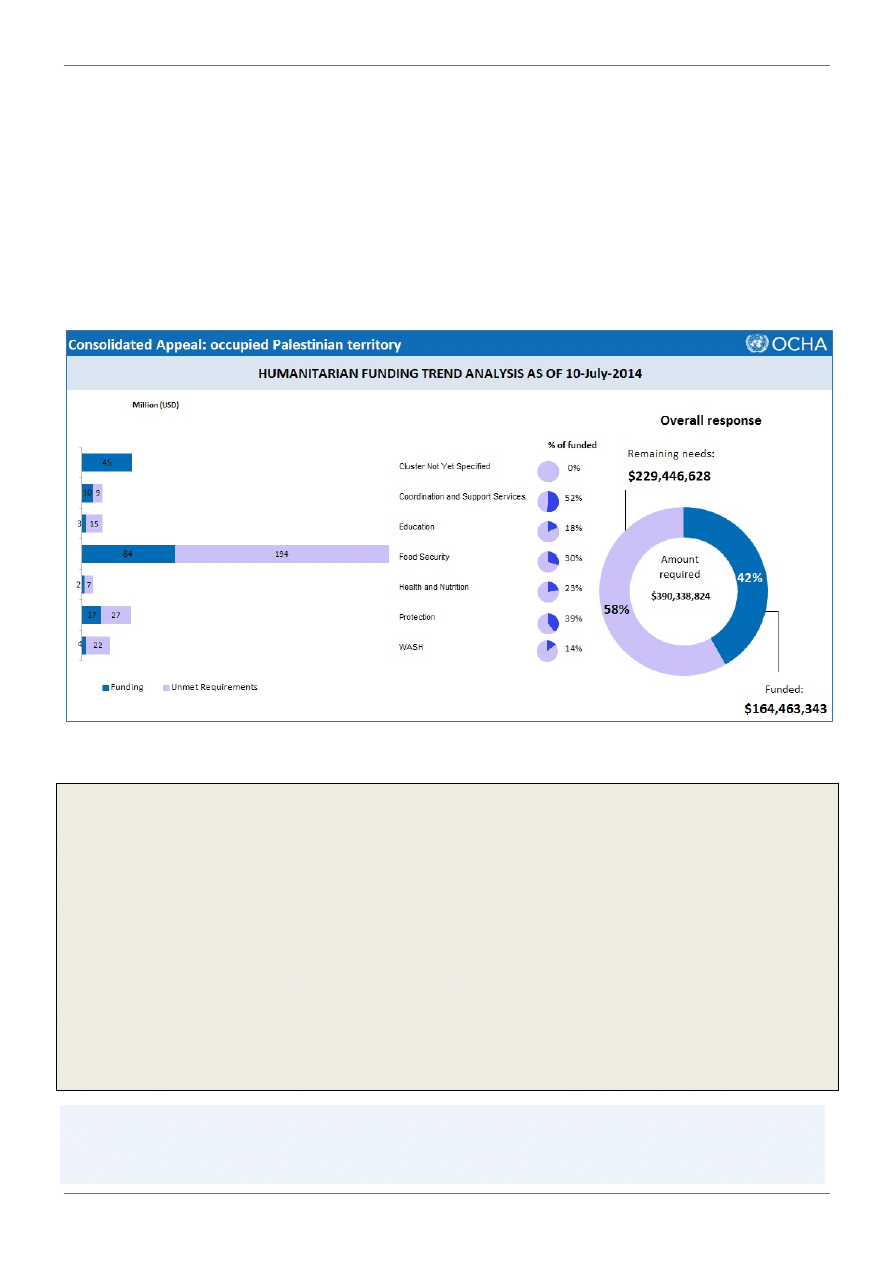Select the Cluster Not Yet Specified pie icon

tap(548, 472)
